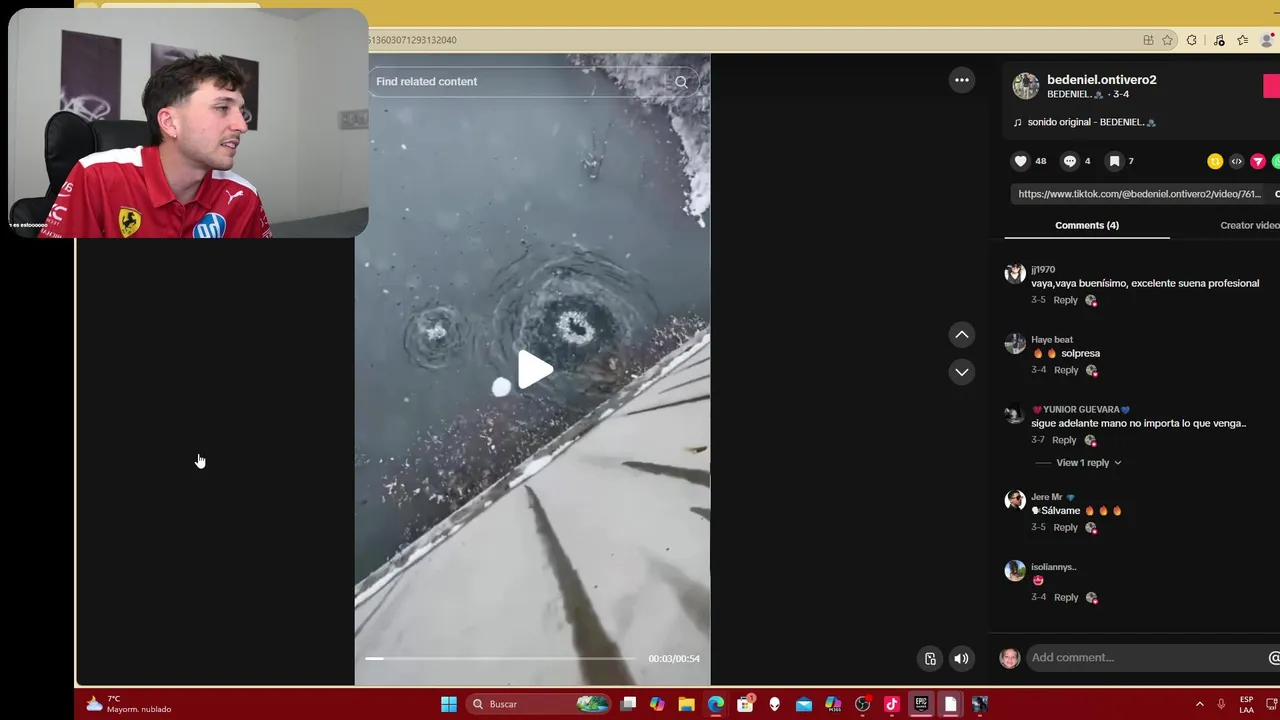Mute the video with the speaker icon

pos(961,658)
